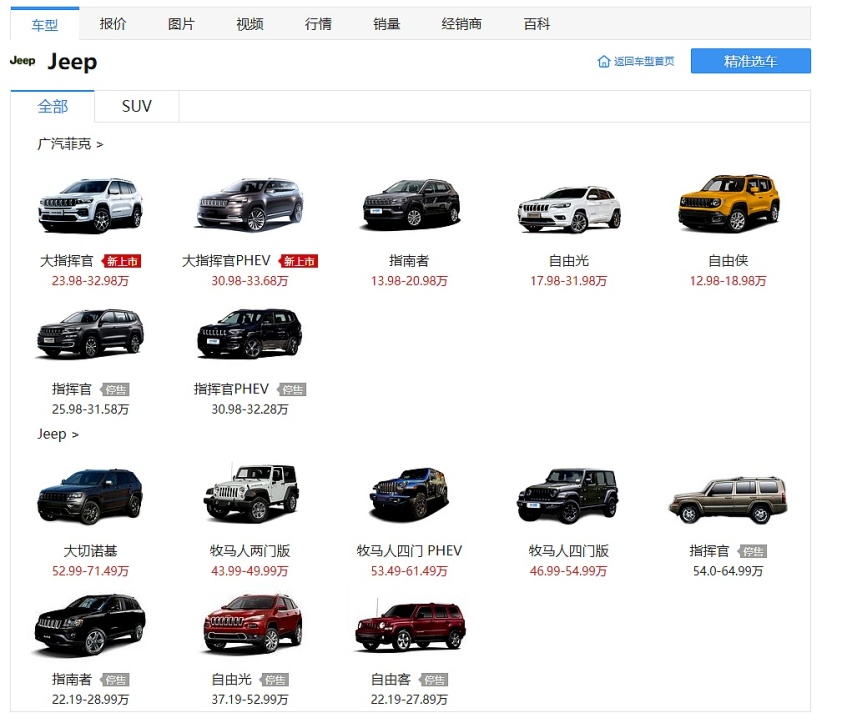Click the 新上市 badge next to 大指挥官
This screenshot has height=723, width=852.
(122, 261)
